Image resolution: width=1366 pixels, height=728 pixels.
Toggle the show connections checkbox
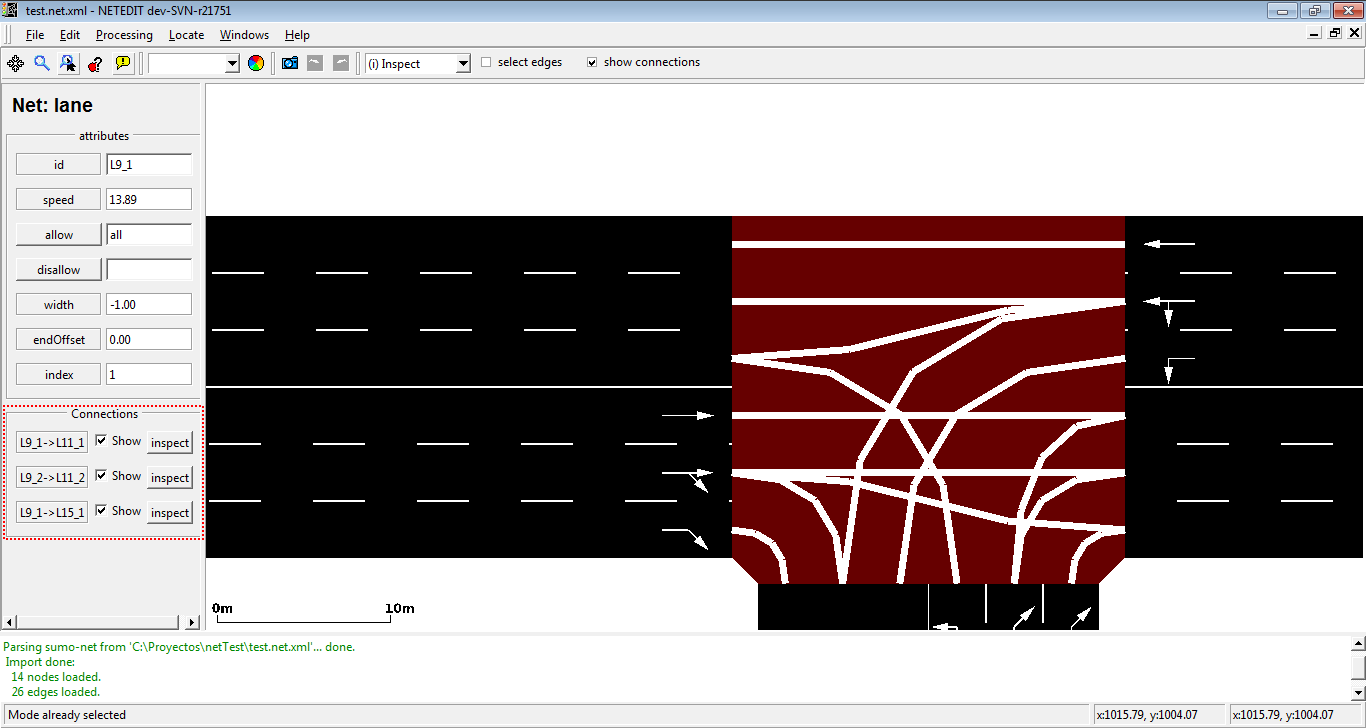click(592, 62)
